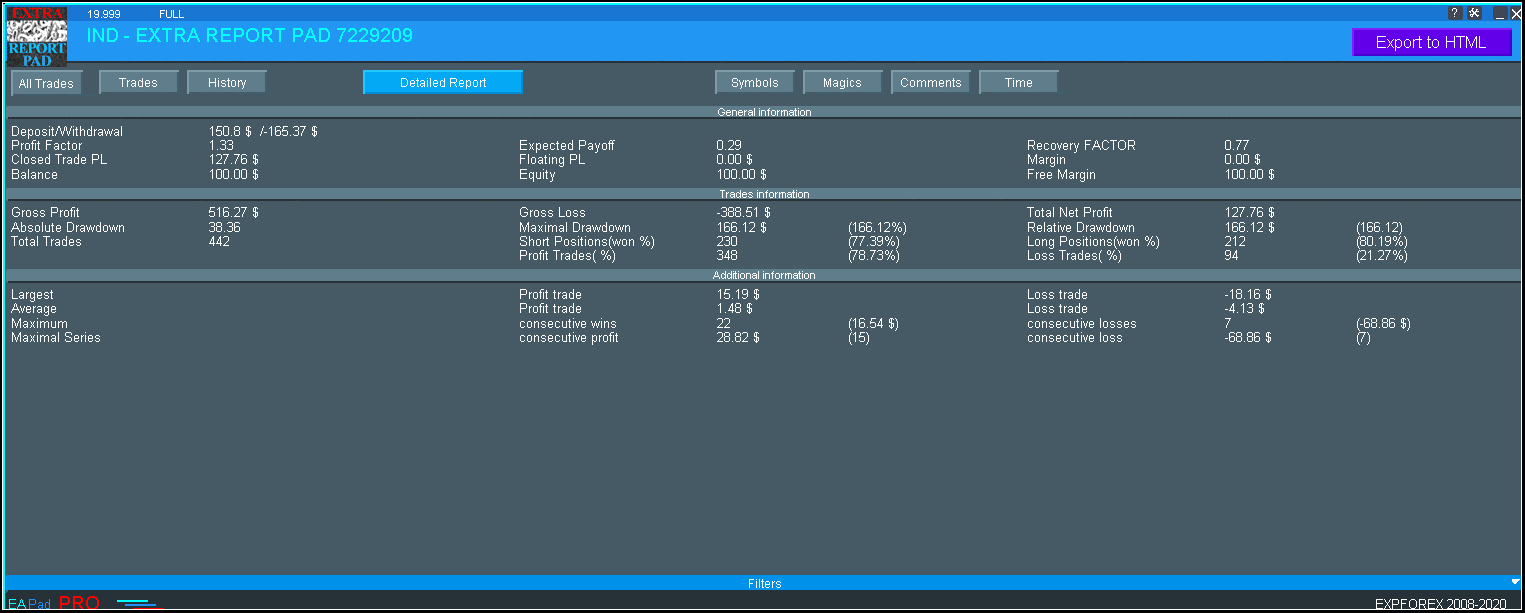Show the History tab
Image resolution: width=1525 pixels, height=613 pixels.
227,83
